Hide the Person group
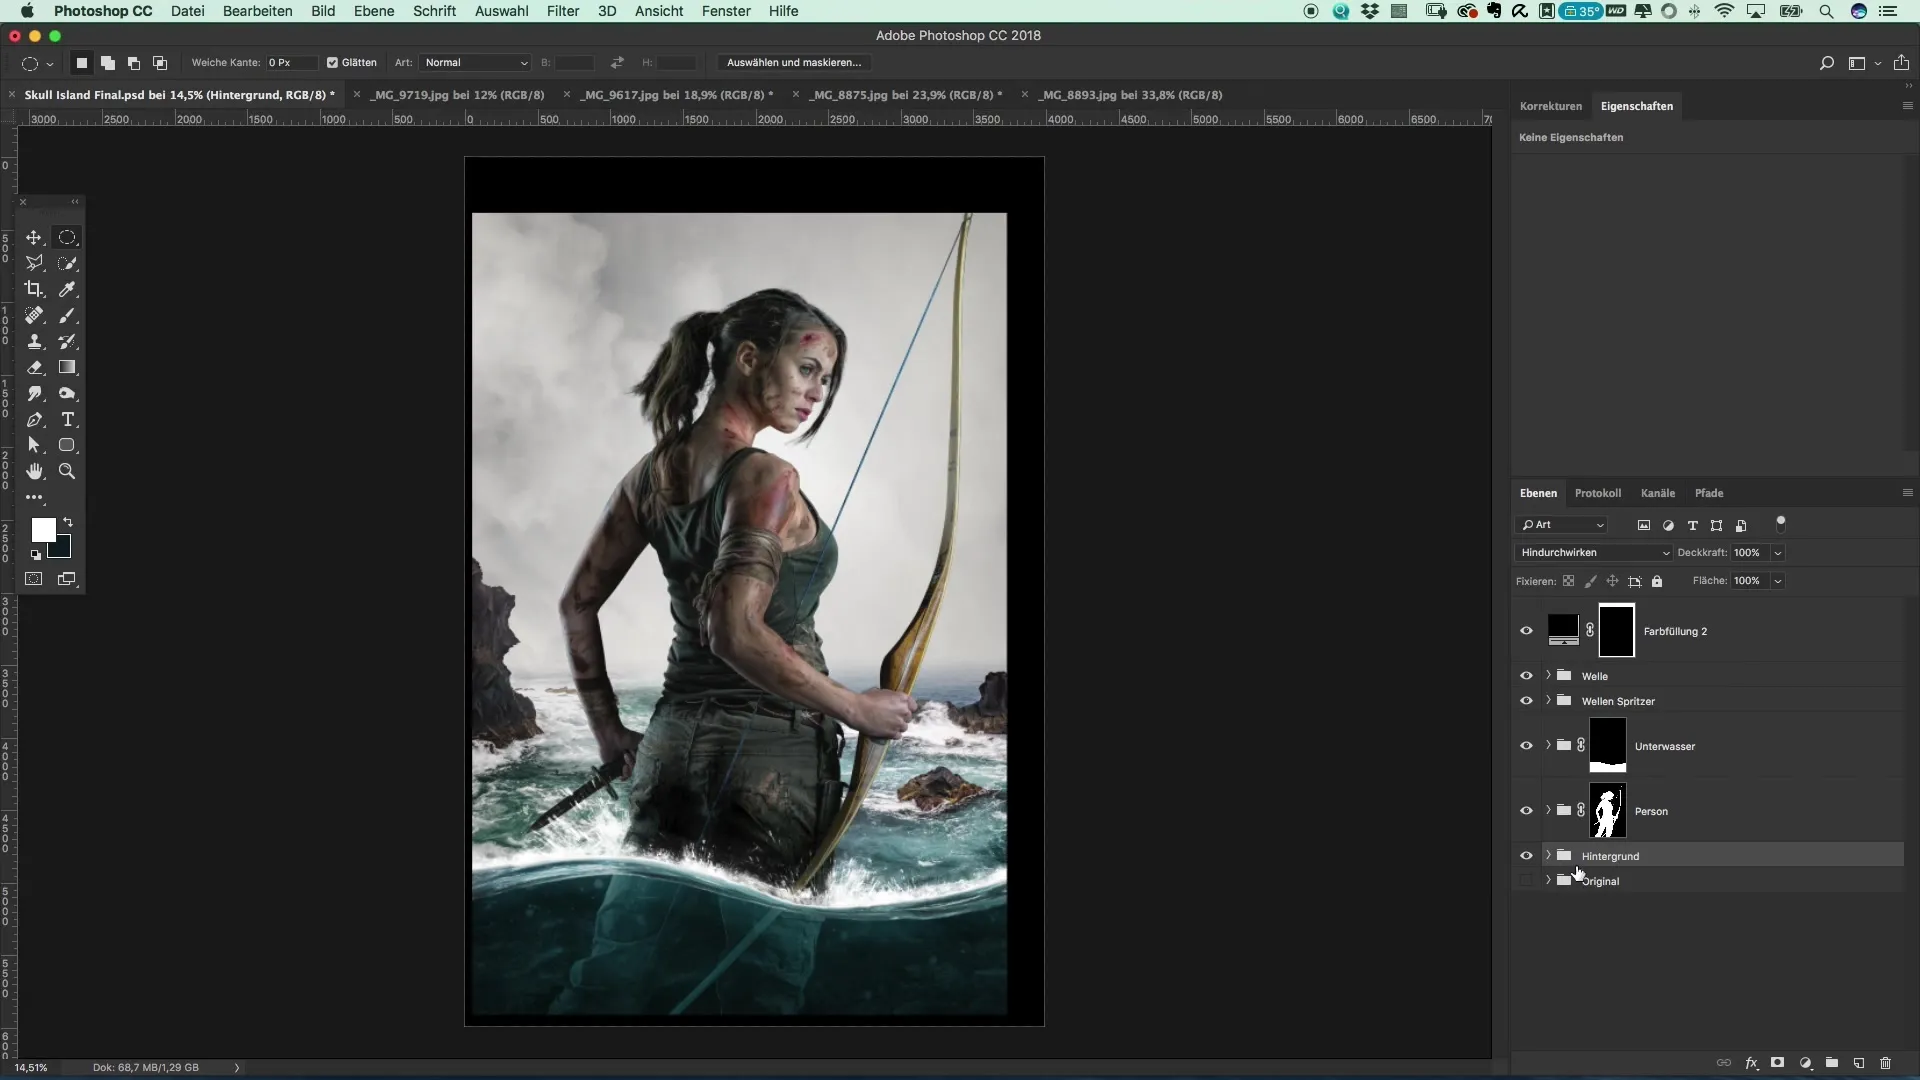 [x=1526, y=811]
